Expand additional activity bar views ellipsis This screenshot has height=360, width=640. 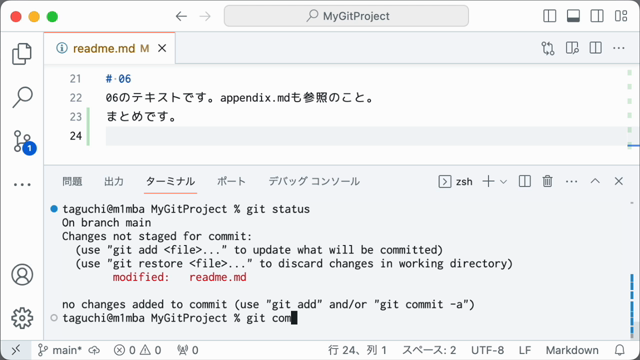[x=22, y=184]
